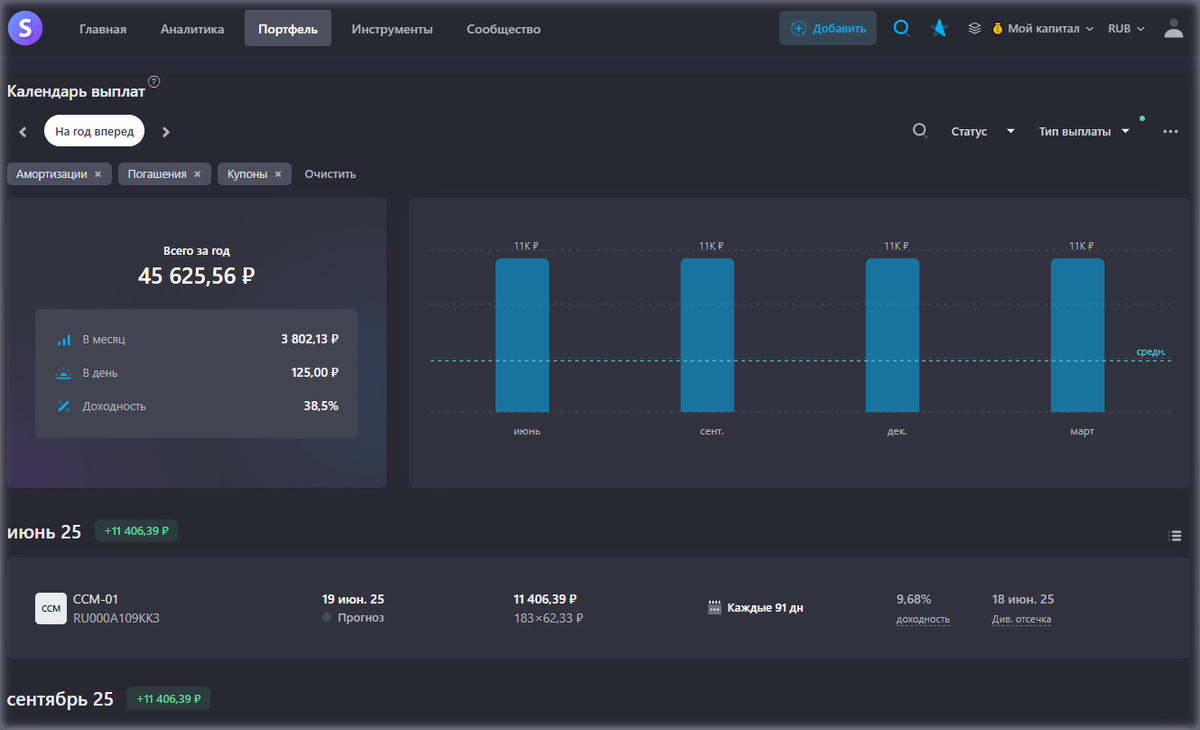
Task: Click the help question mark near Календарь выплат
Action: point(154,82)
